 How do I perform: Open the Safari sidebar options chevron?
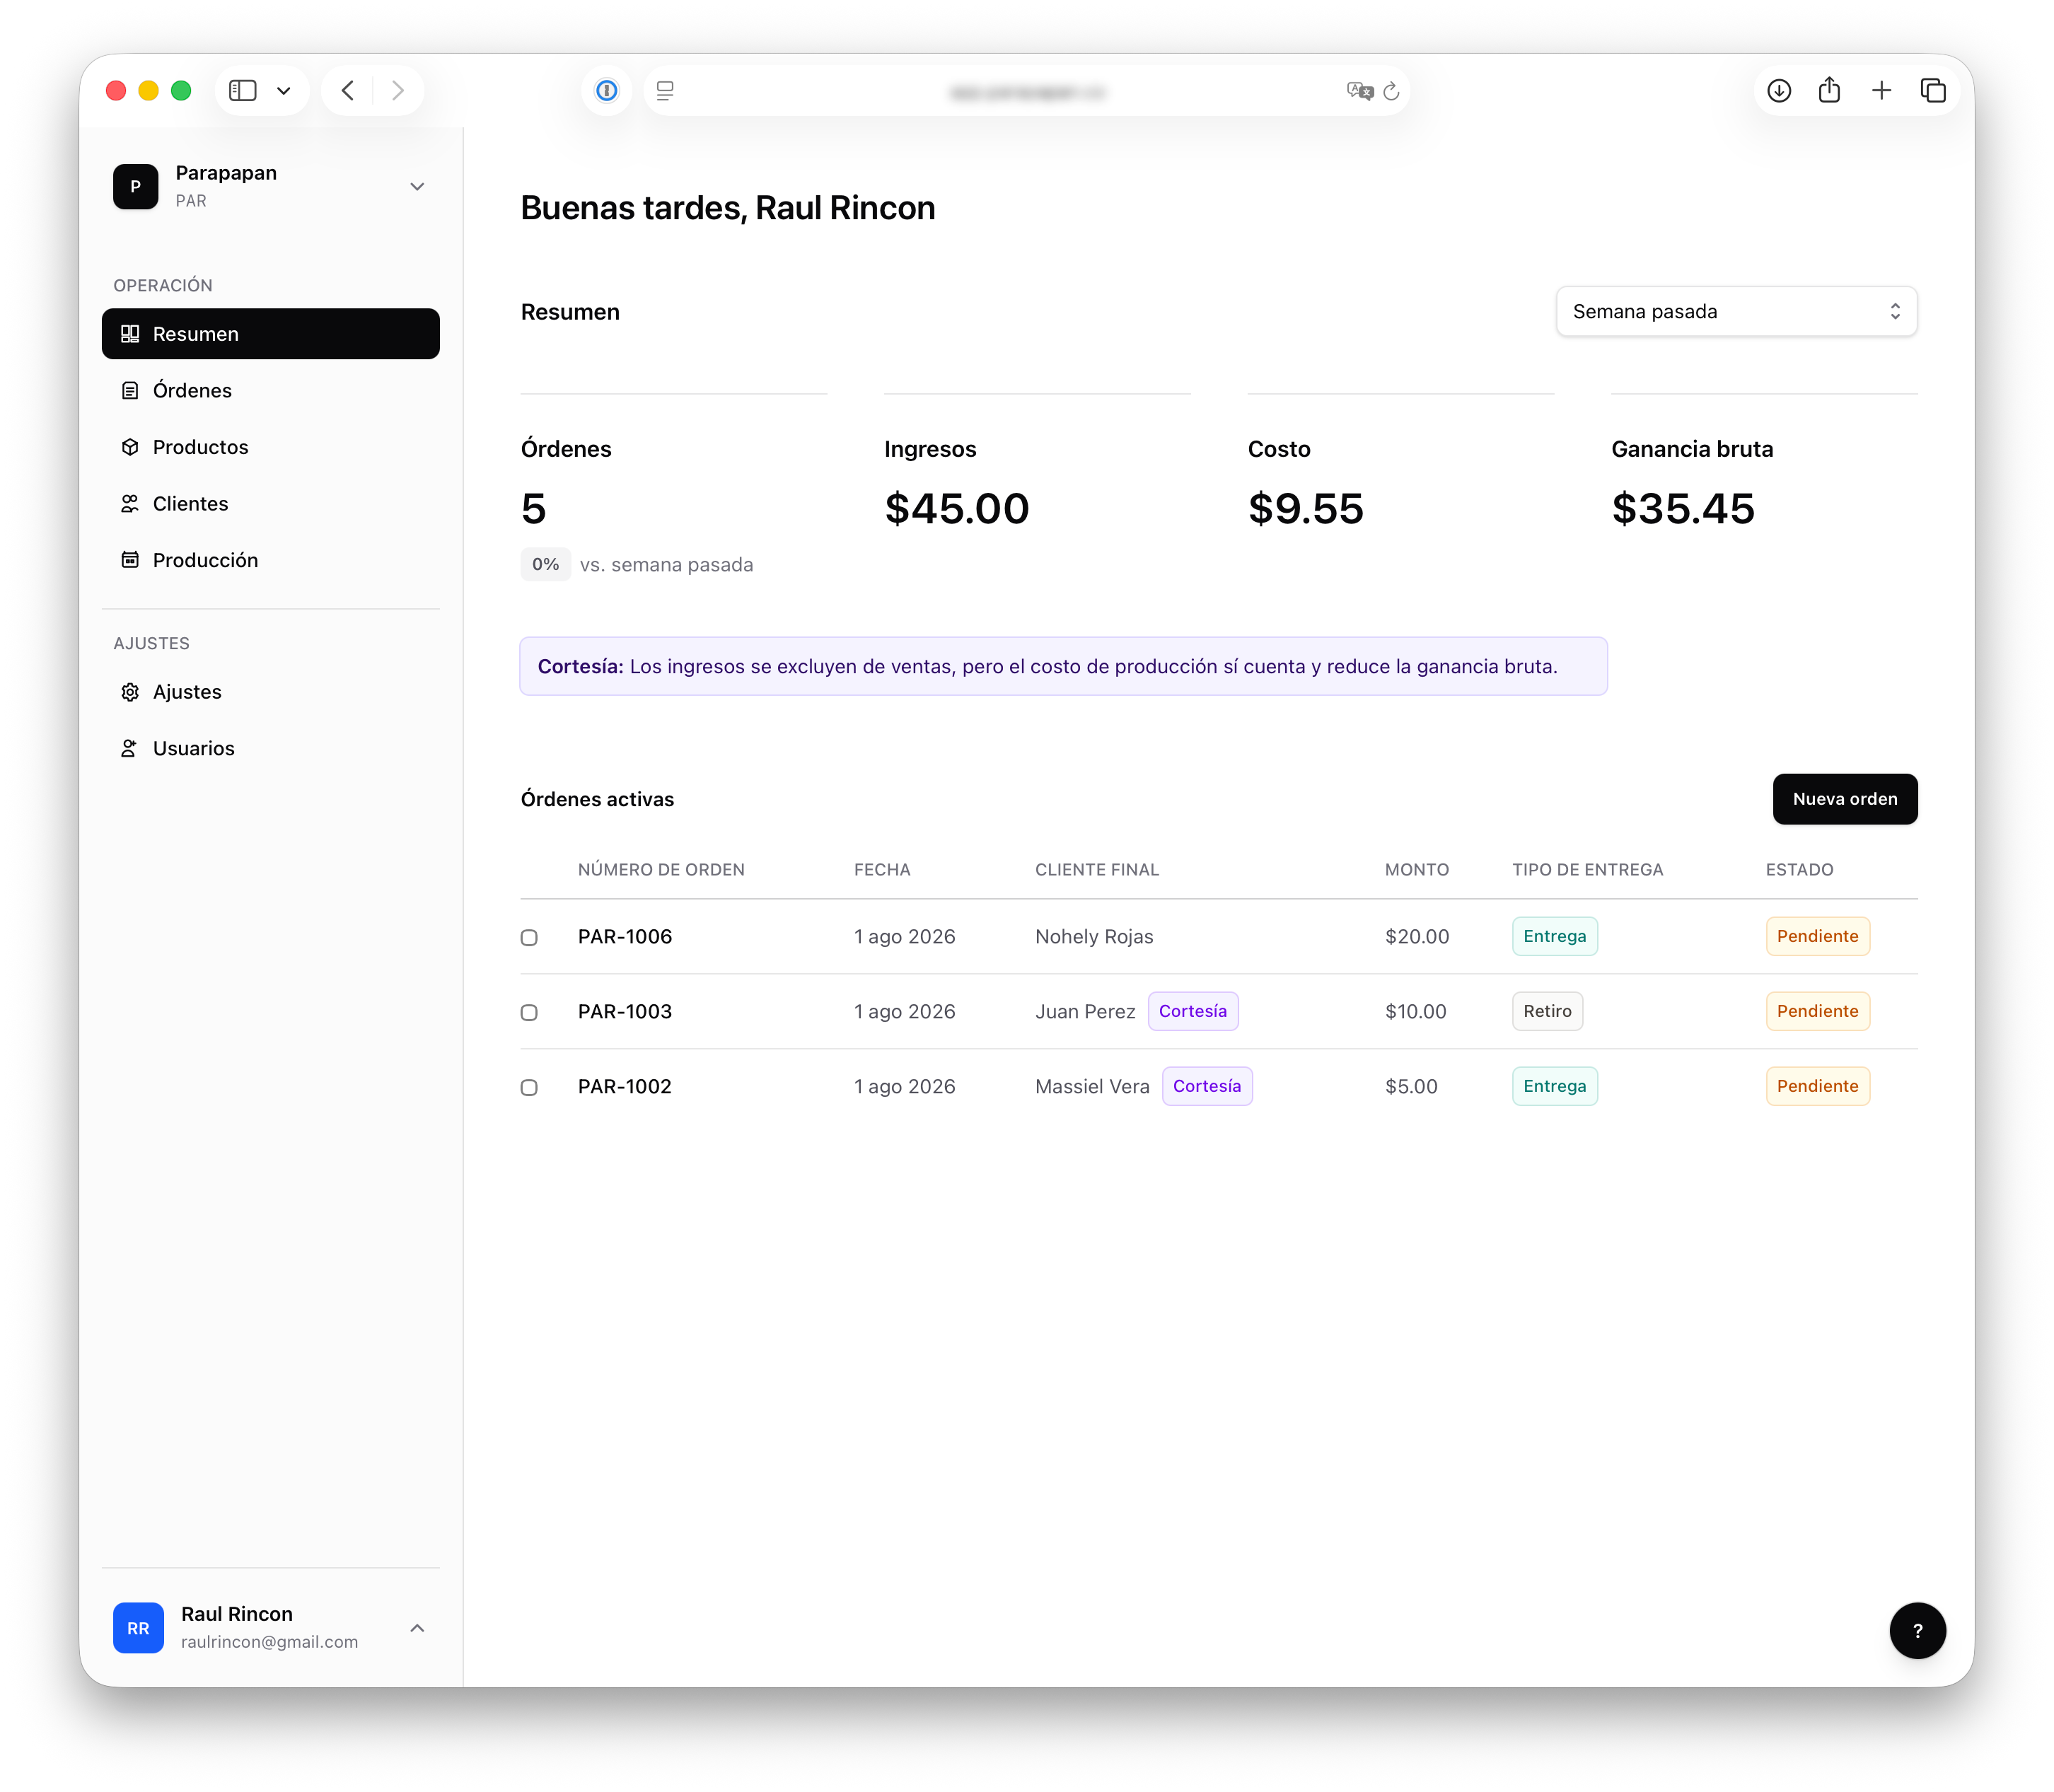tap(284, 91)
